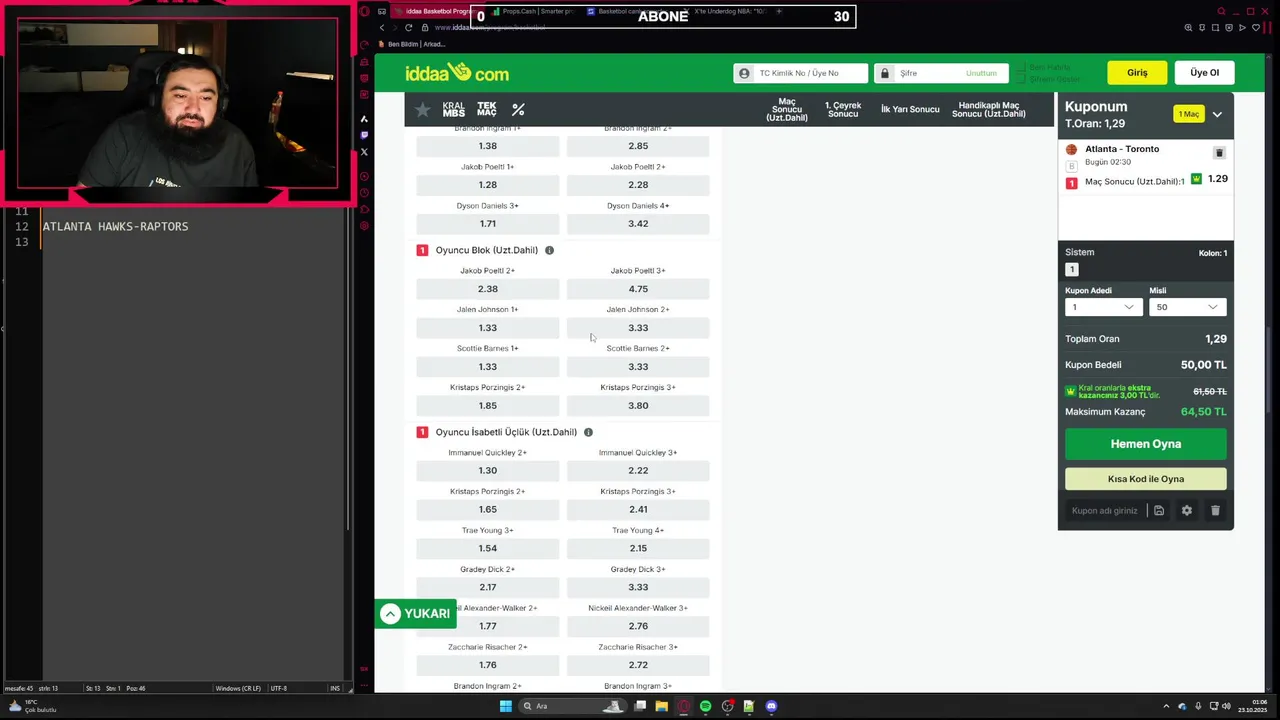Click the Kupon adı giriniz field
The height and width of the screenshot is (720, 1280).
pyautogui.click(x=1105, y=511)
